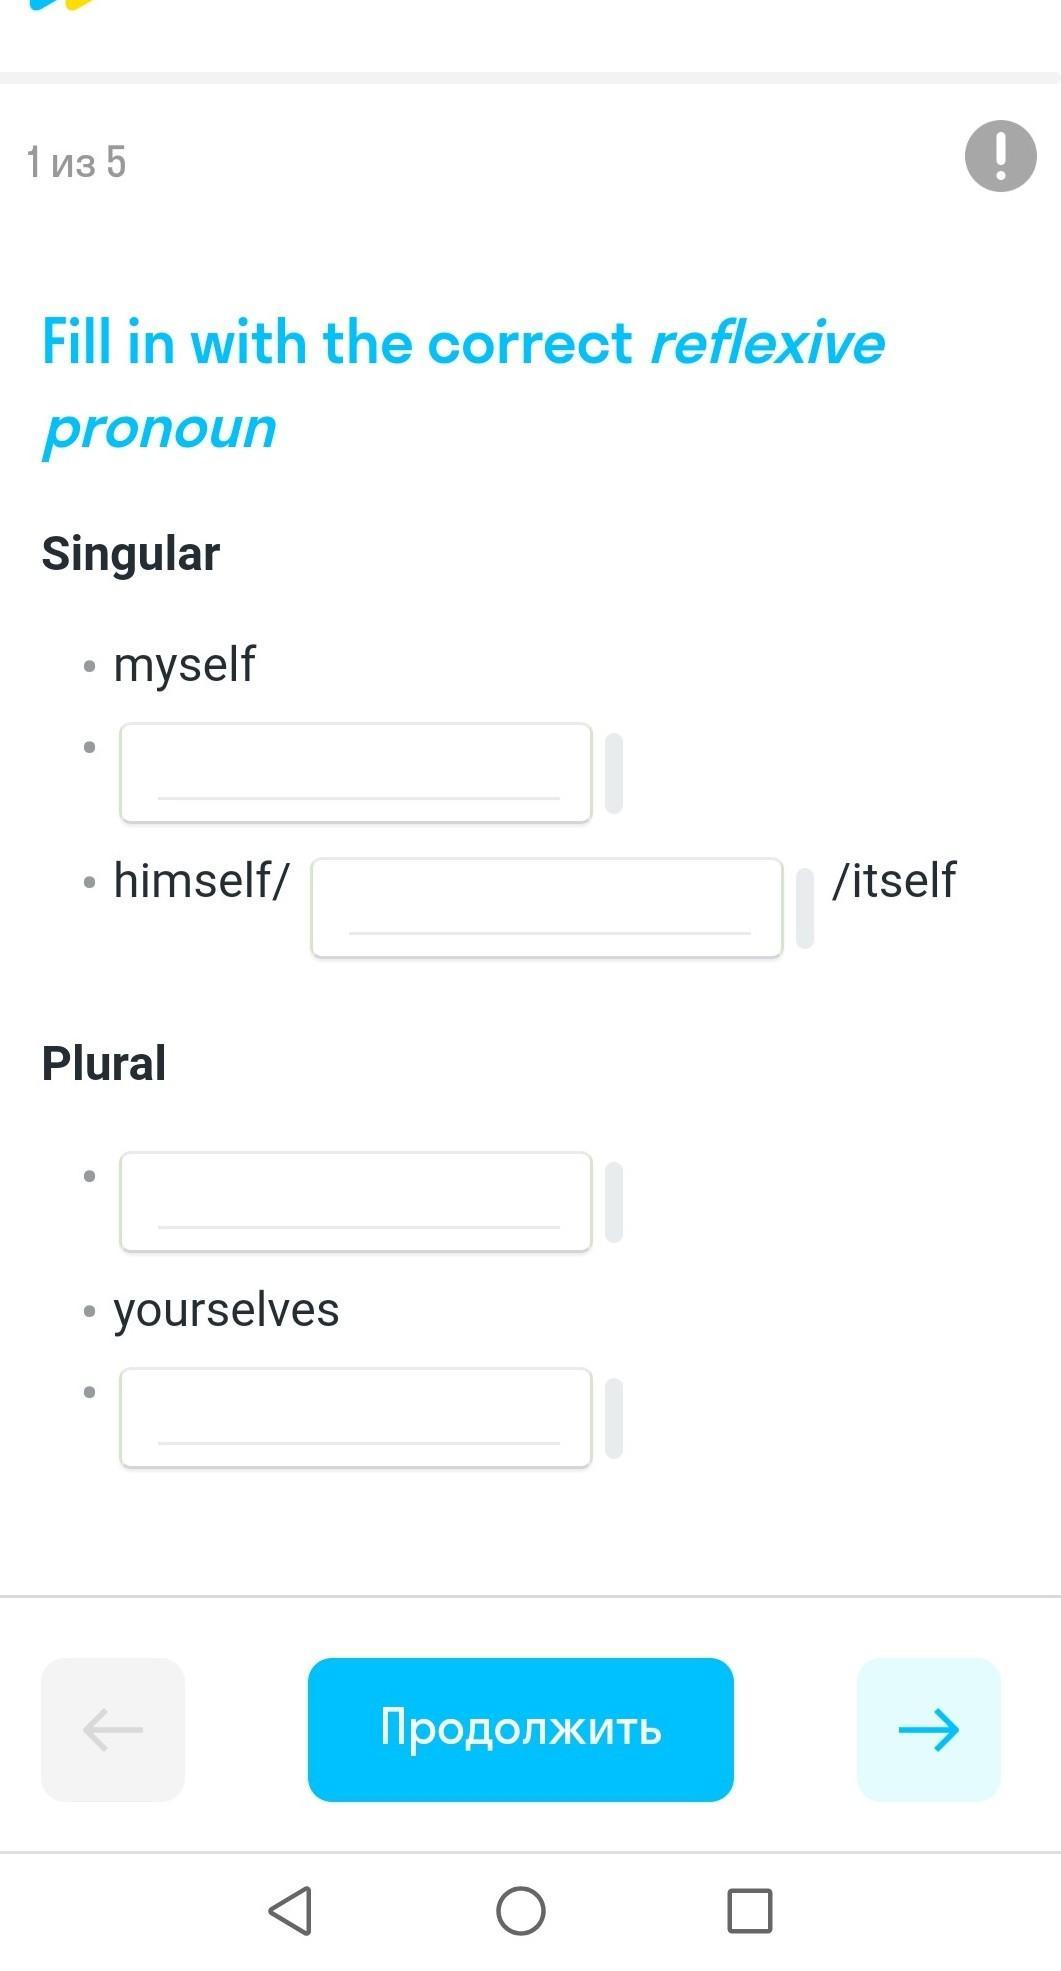Tap Android recent apps square icon

(750, 1911)
